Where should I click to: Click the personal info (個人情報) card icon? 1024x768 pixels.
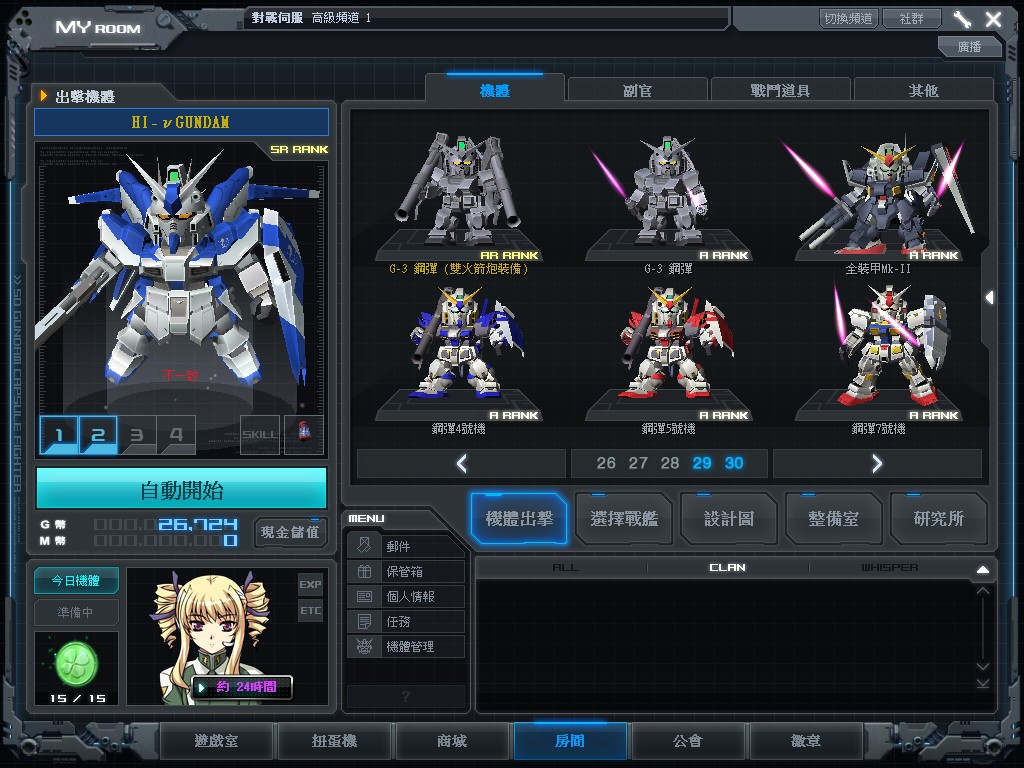pos(364,596)
